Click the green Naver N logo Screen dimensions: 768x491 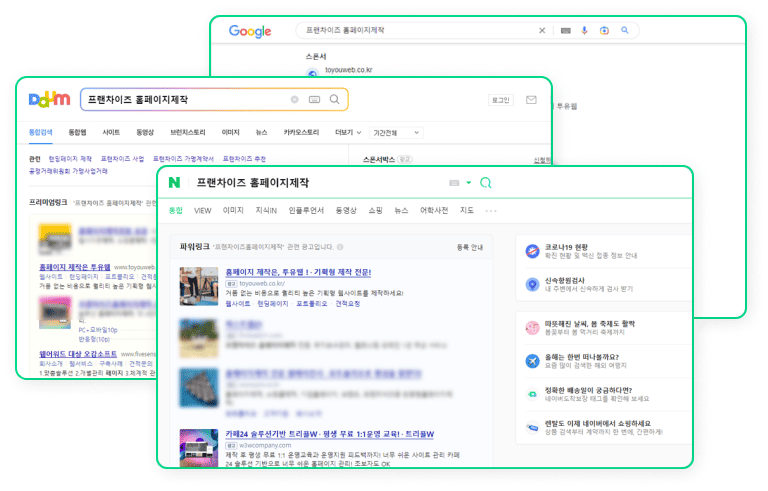pos(174,183)
